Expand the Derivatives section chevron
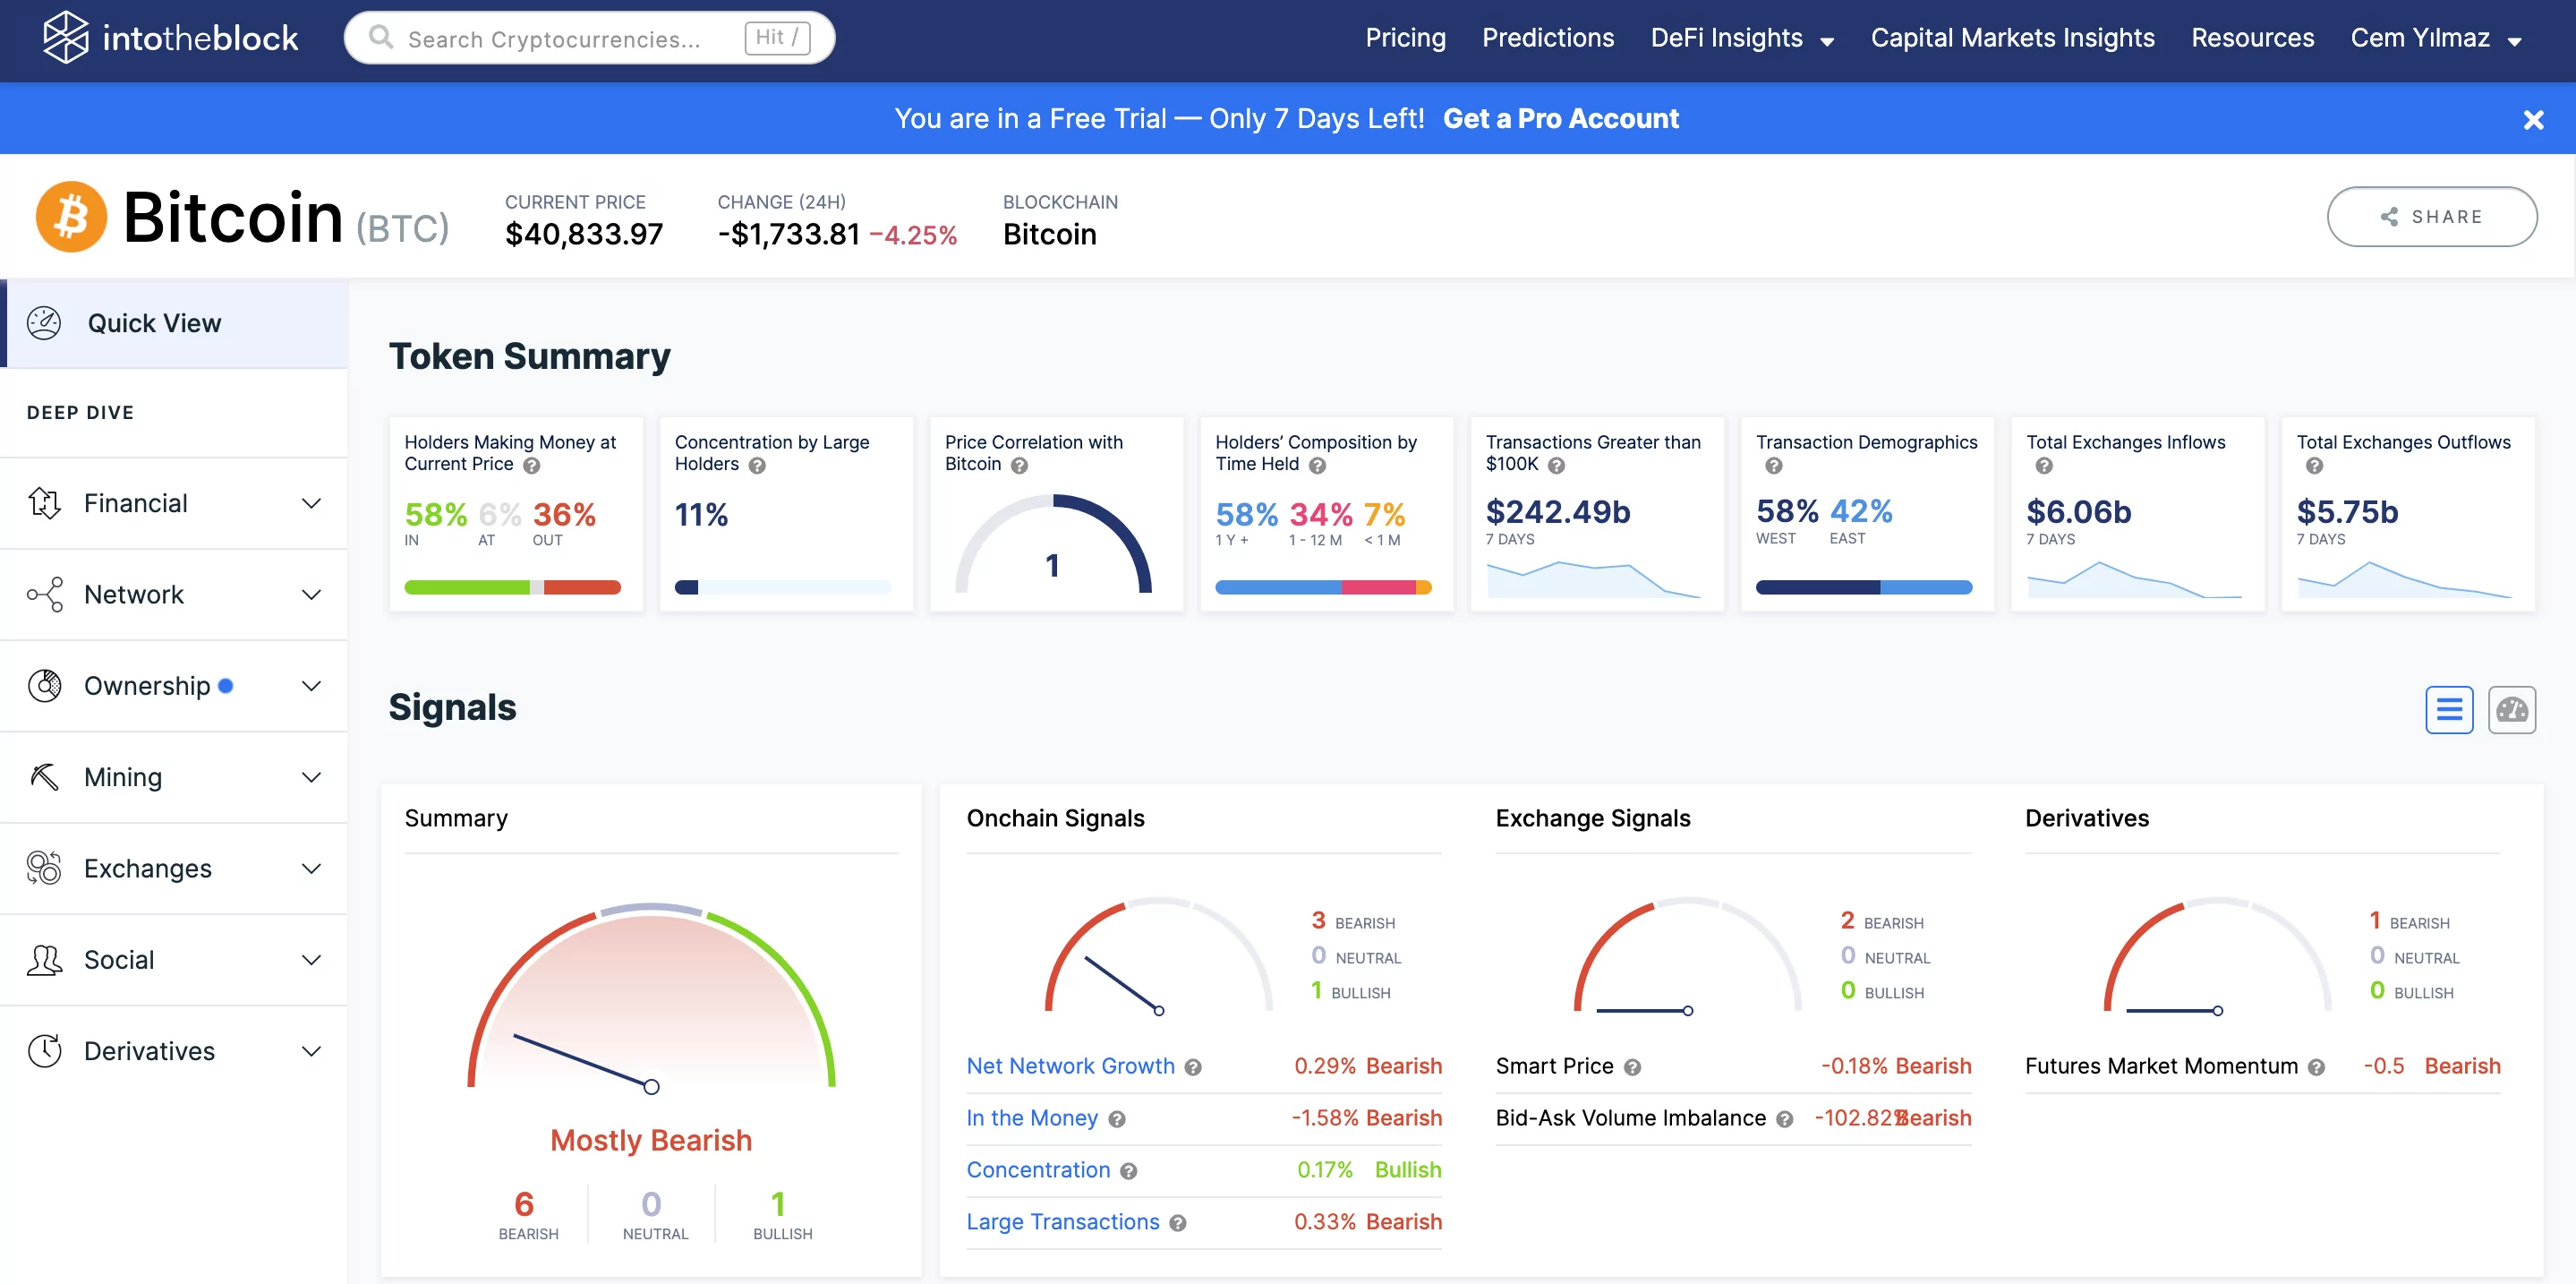The image size is (2576, 1284). coord(311,1051)
